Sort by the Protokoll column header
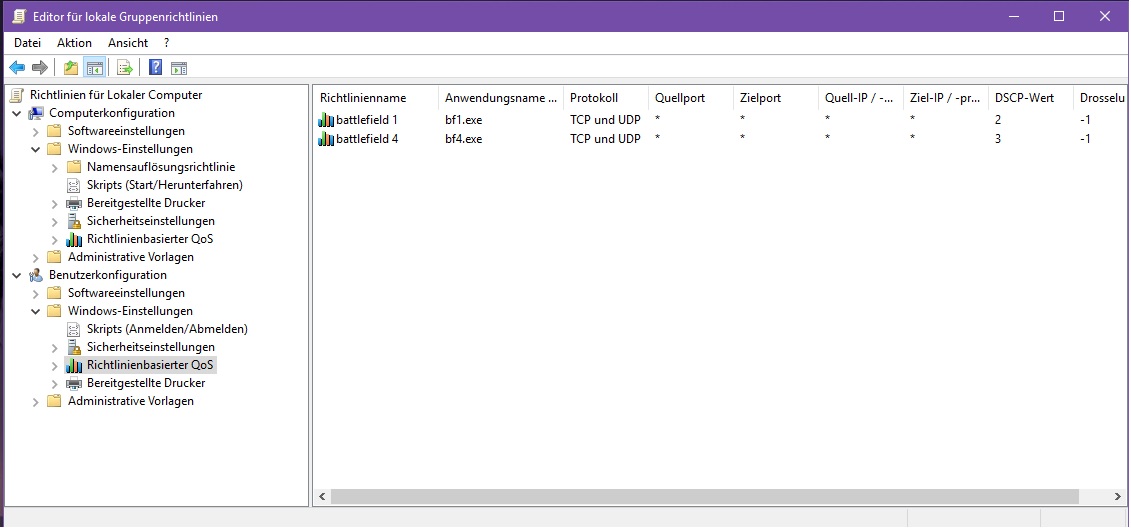The width and height of the screenshot is (1131, 528). pyautogui.click(x=606, y=97)
